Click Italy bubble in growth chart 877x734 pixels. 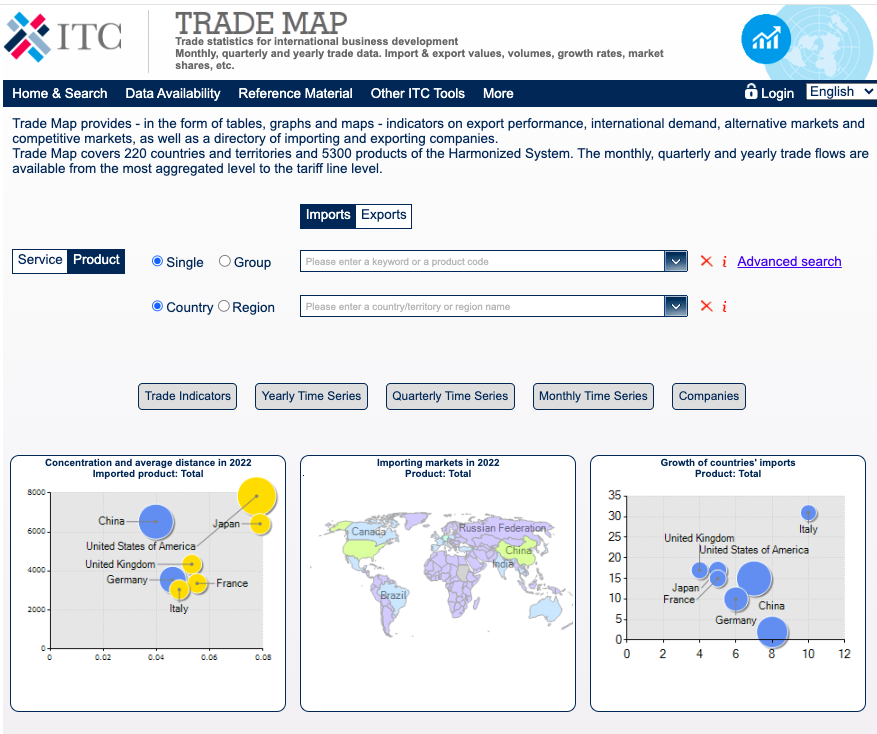pyautogui.click(x=808, y=512)
